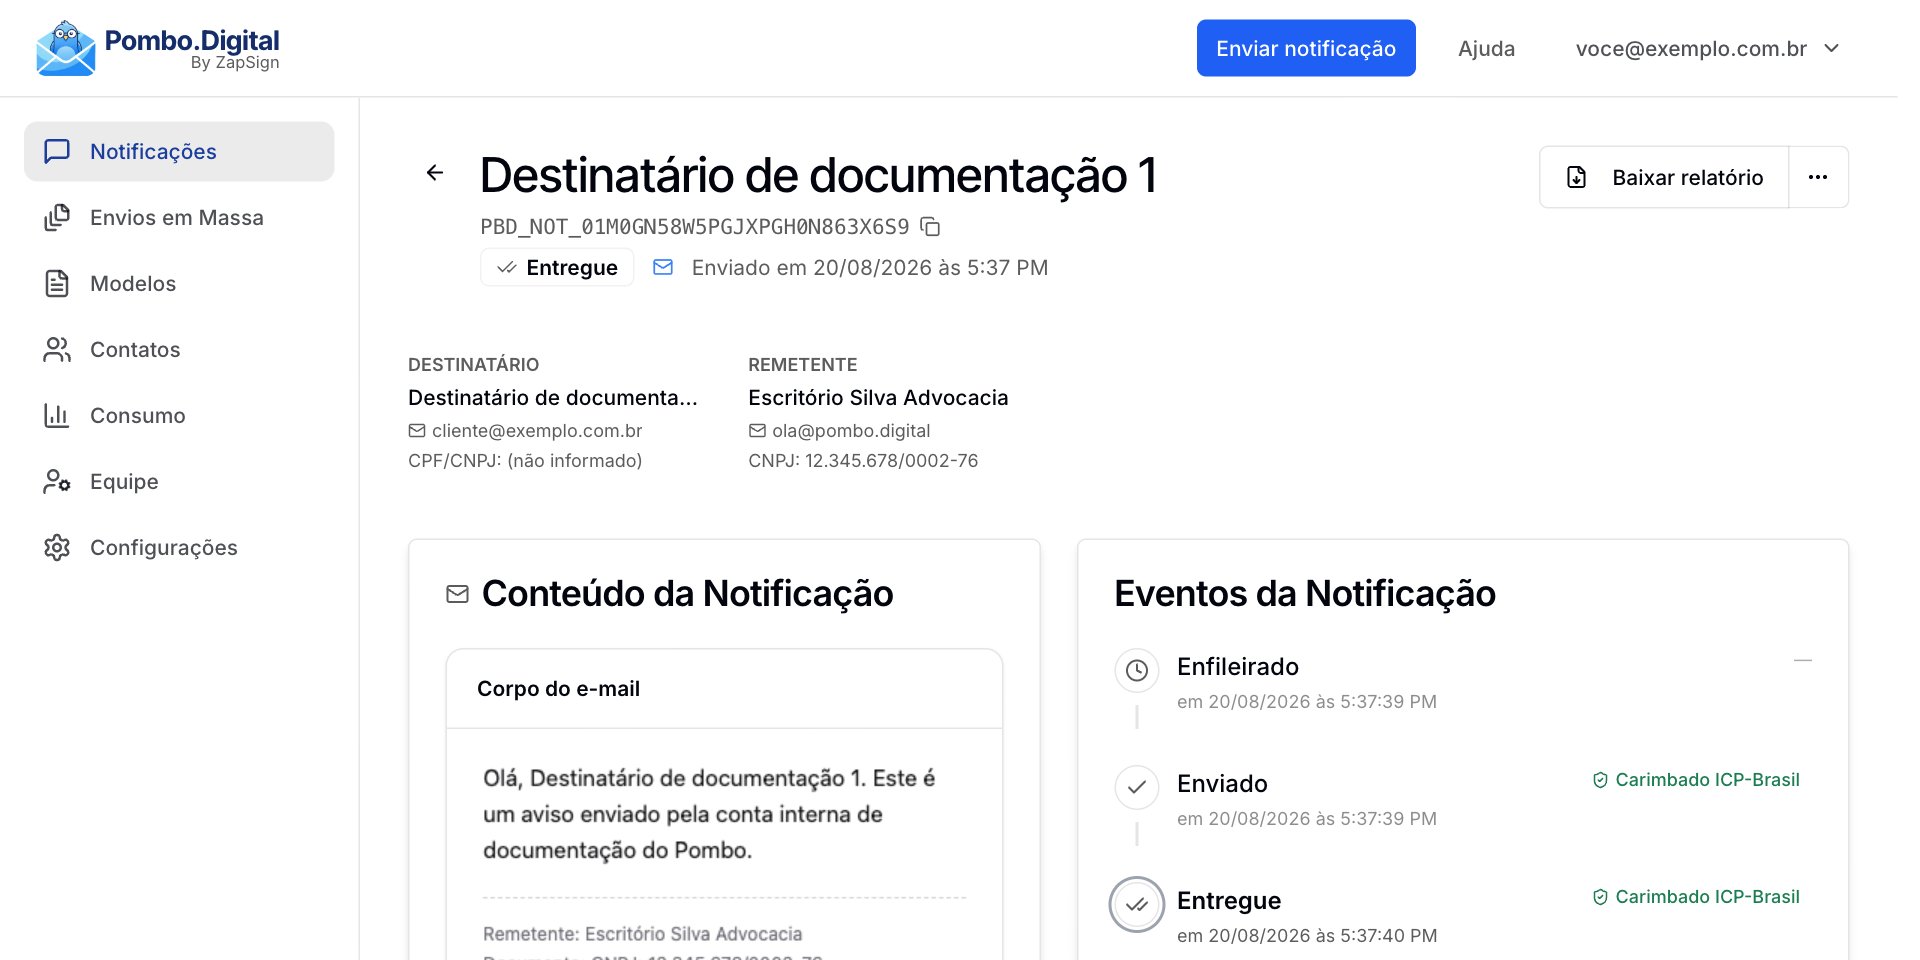Screen dimensions: 1920x960
Task: Click CNPJ: 12.345.678/0002-76 text
Action: (863, 461)
